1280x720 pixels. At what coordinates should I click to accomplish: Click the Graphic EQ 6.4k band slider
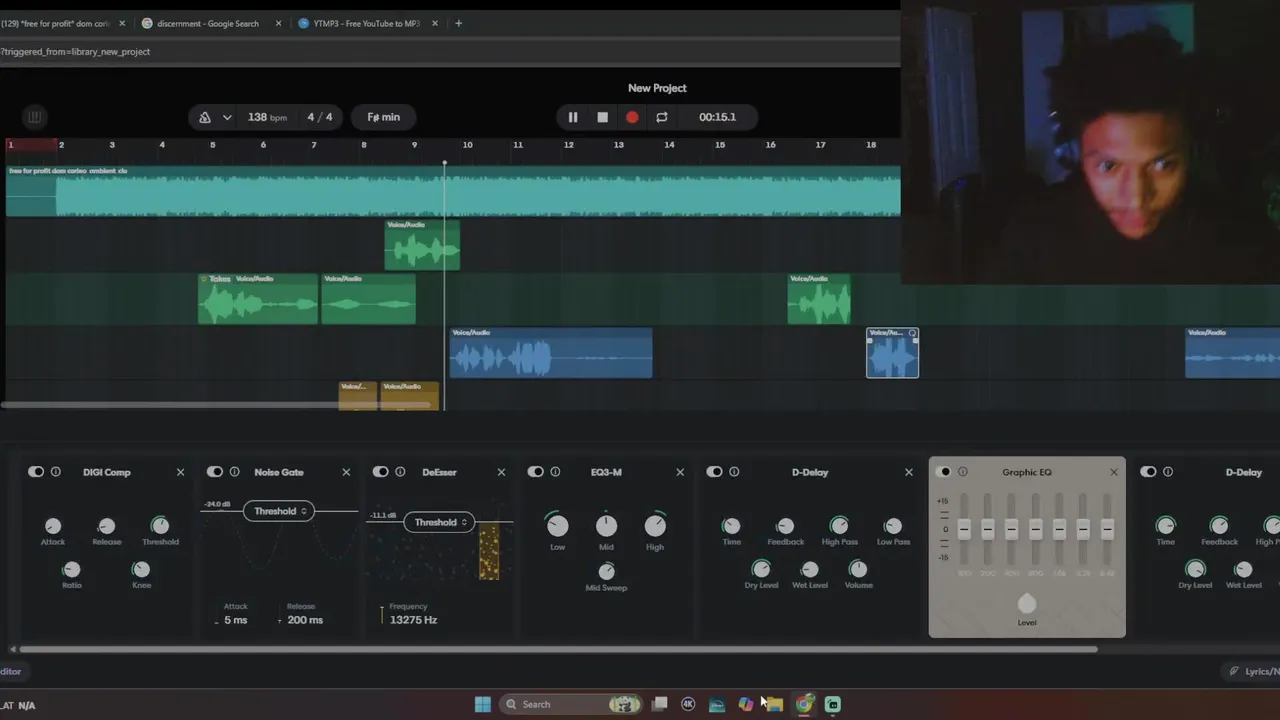tap(1107, 530)
